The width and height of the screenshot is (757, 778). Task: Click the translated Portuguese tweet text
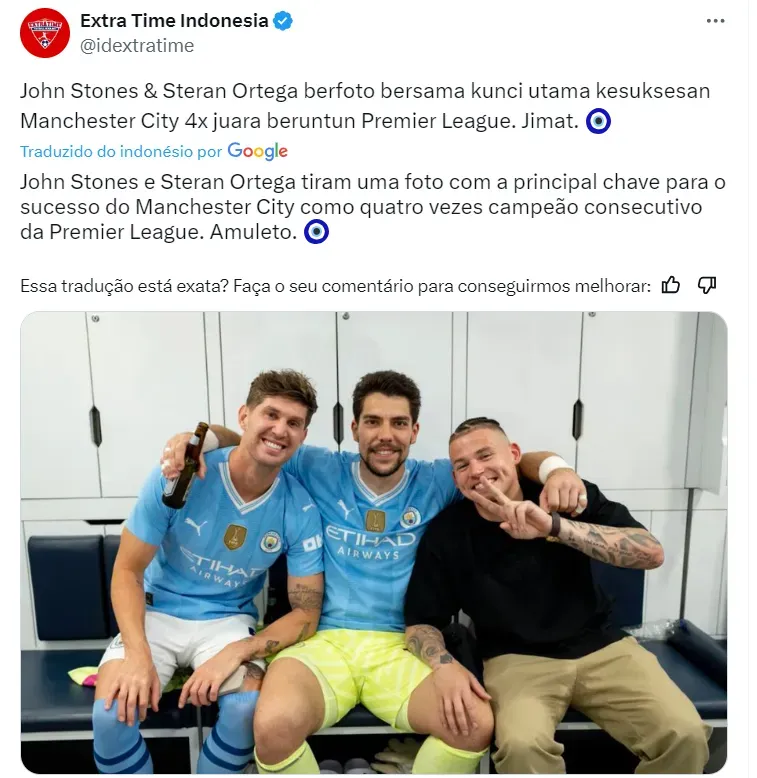(x=373, y=207)
